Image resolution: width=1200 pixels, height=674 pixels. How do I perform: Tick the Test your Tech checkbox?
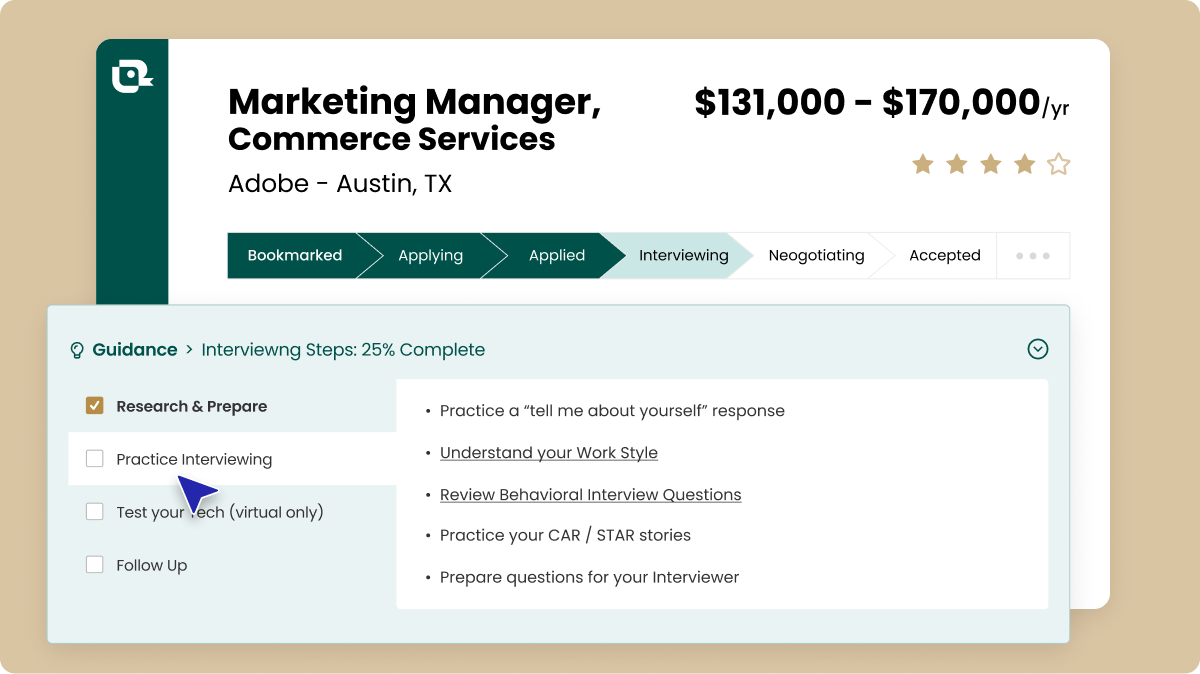pyautogui.click(x=94, y=512)
